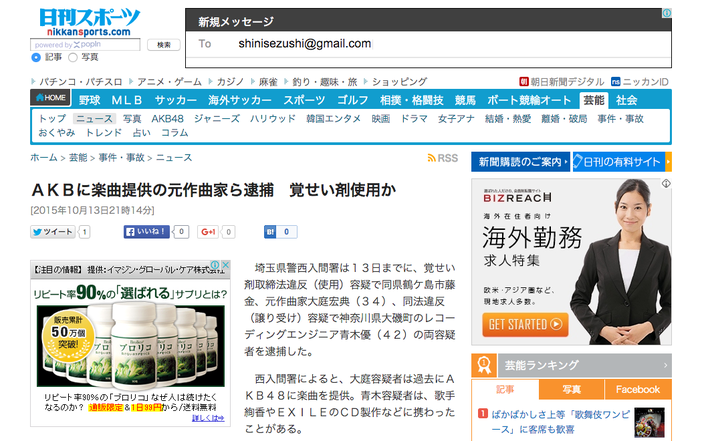The width and height of the screenshot is (702, 441).
Task: Select the ニュース sub-menu item
Action: click(x=94, y=119)
